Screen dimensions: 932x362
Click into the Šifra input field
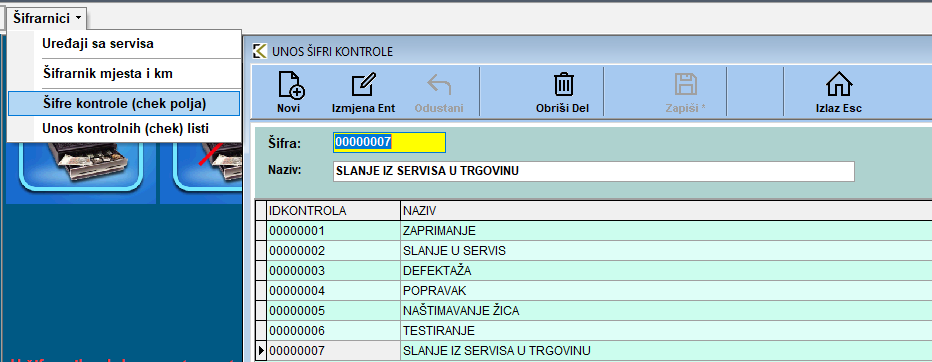click(x=389, y=142)
